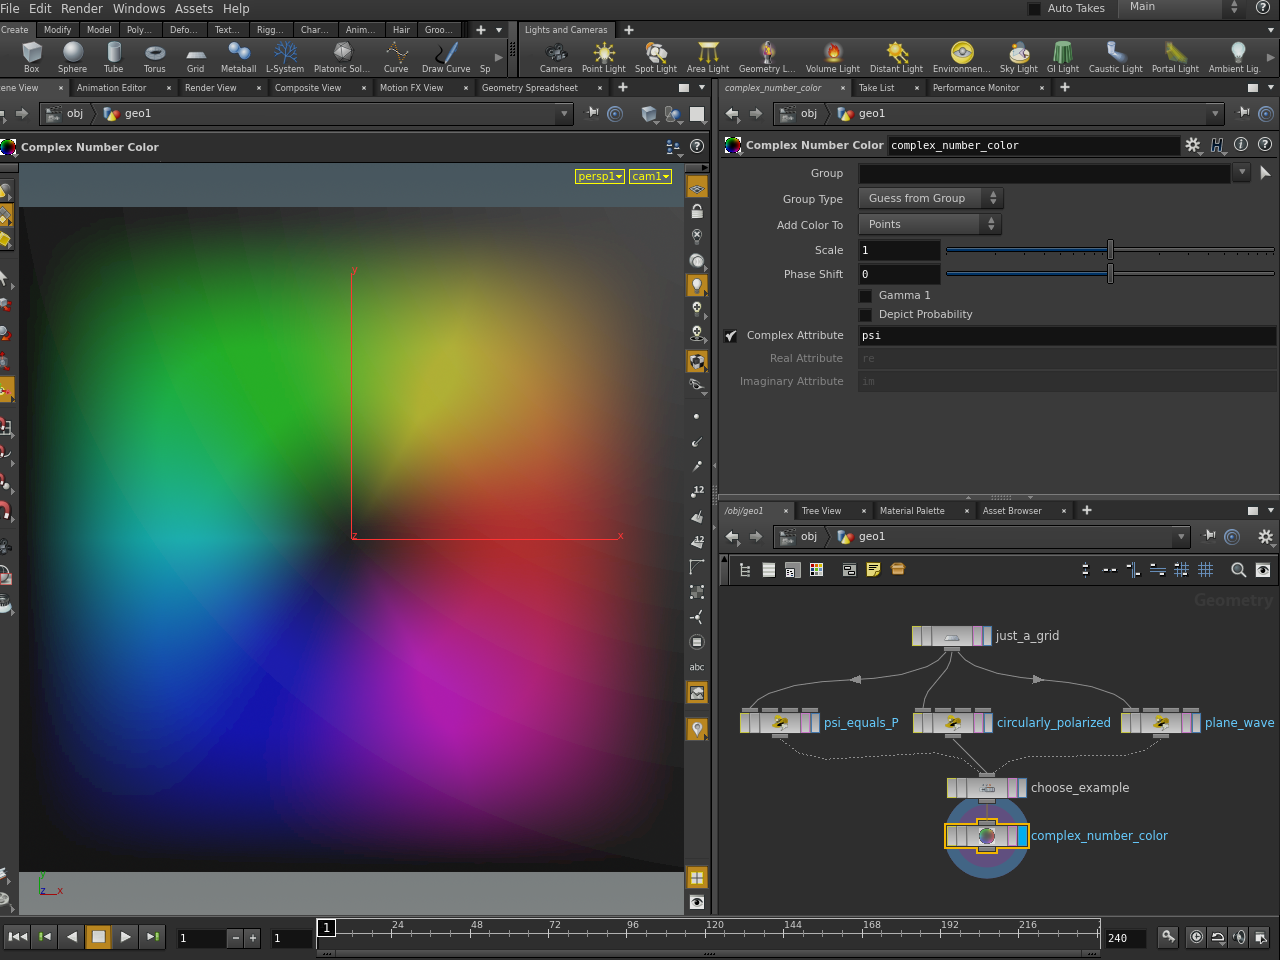1280x960 pixels.
Task: Select the L-System shelf tool
Action: pos(285,57)
